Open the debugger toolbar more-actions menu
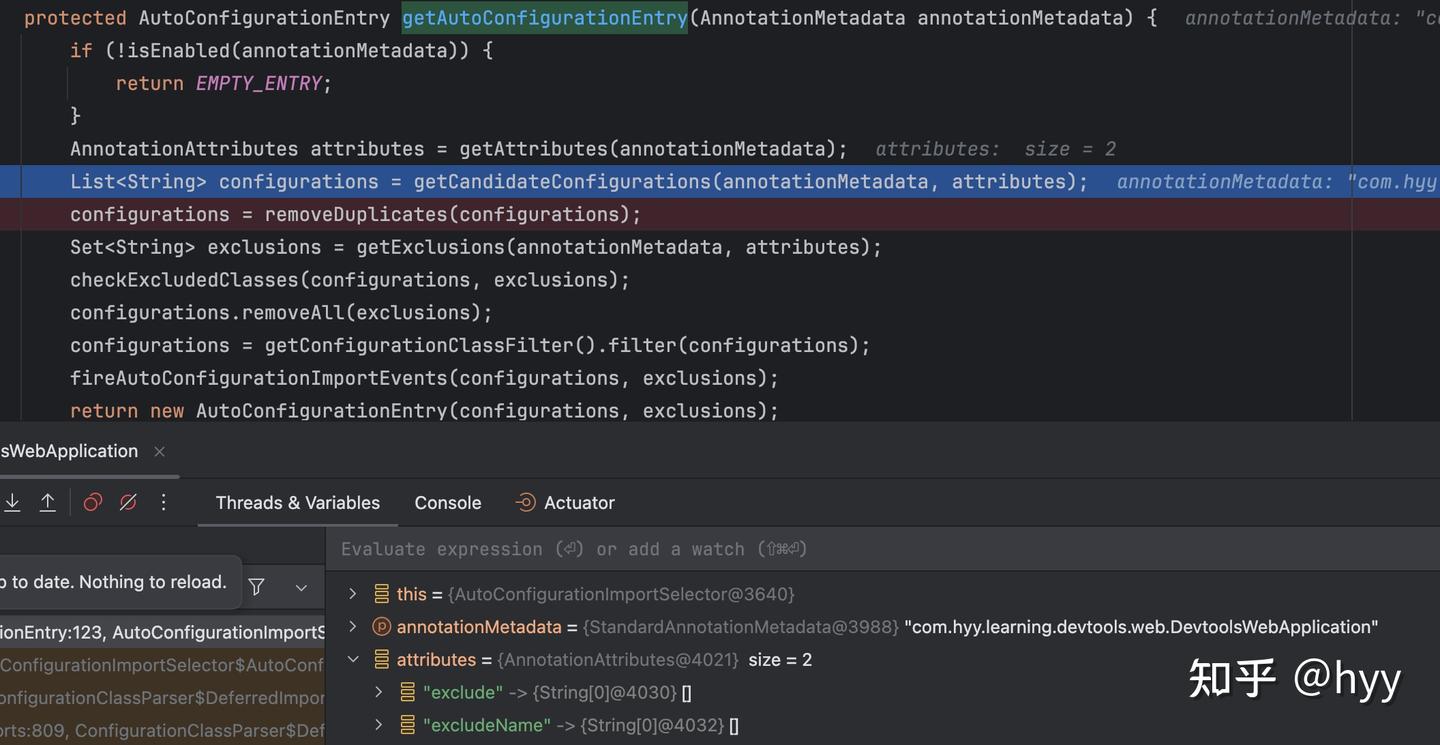 pyautogui.click(x=164, y=503)
